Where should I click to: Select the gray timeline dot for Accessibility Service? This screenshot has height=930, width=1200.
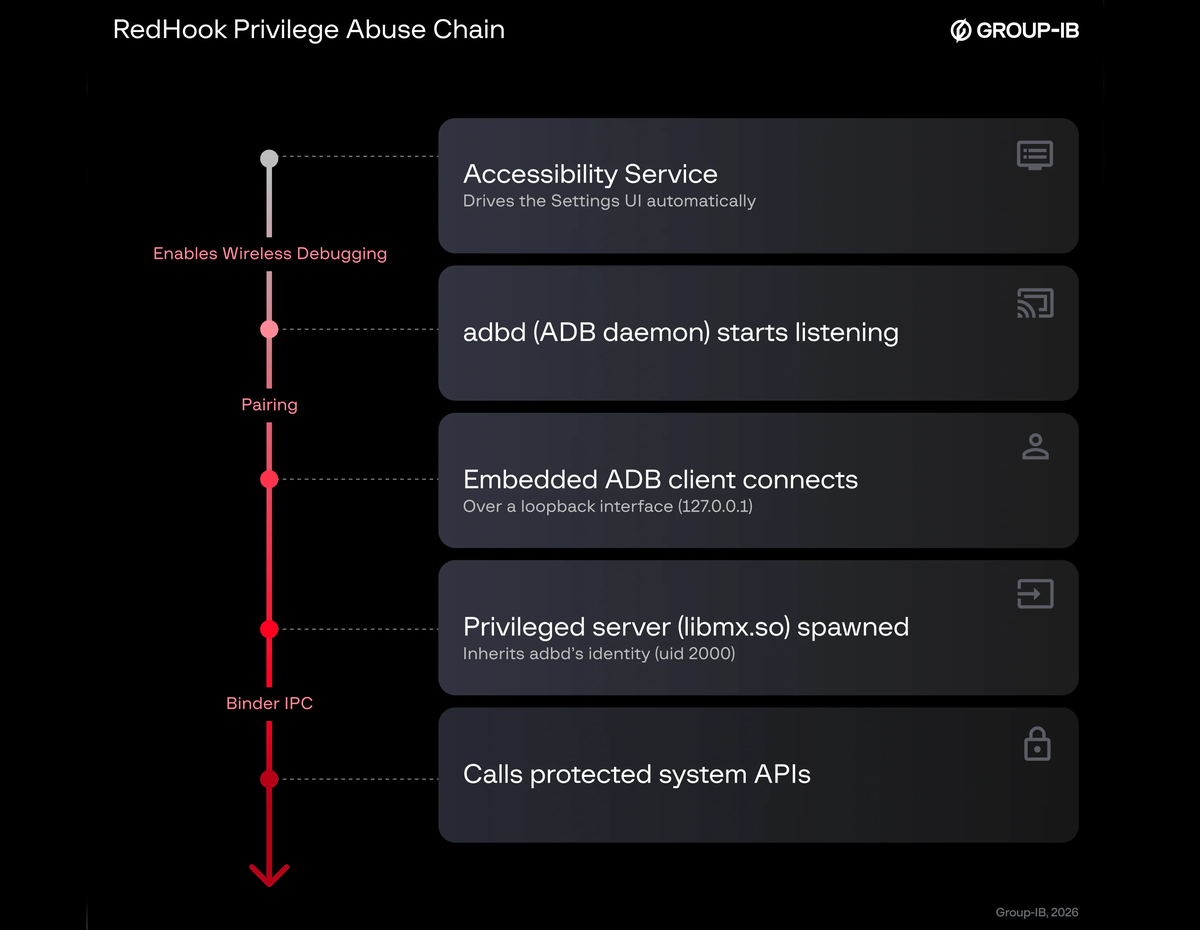[x=269, y=158]
